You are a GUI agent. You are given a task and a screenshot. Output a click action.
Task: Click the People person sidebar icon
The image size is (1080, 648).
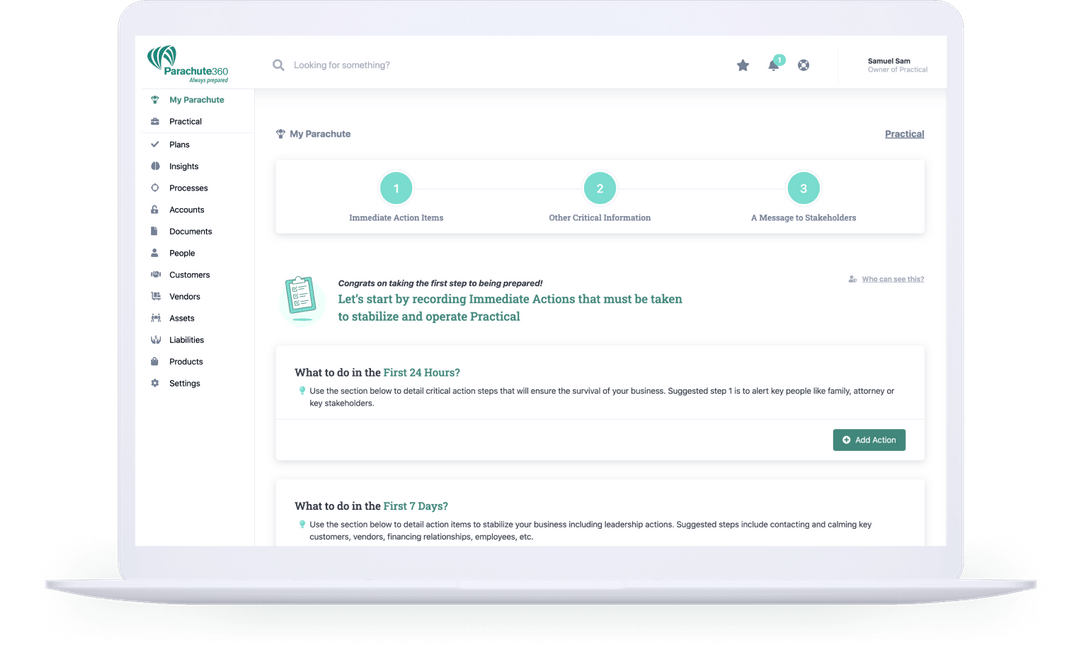click(155, 253)
